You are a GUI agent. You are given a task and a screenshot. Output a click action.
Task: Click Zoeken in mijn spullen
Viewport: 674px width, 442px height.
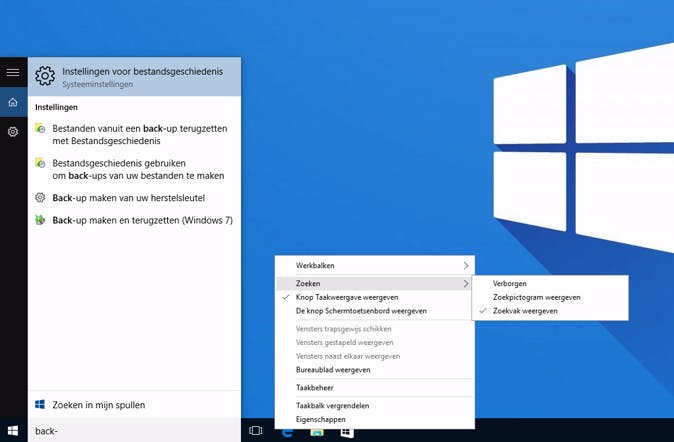point(135,405)
